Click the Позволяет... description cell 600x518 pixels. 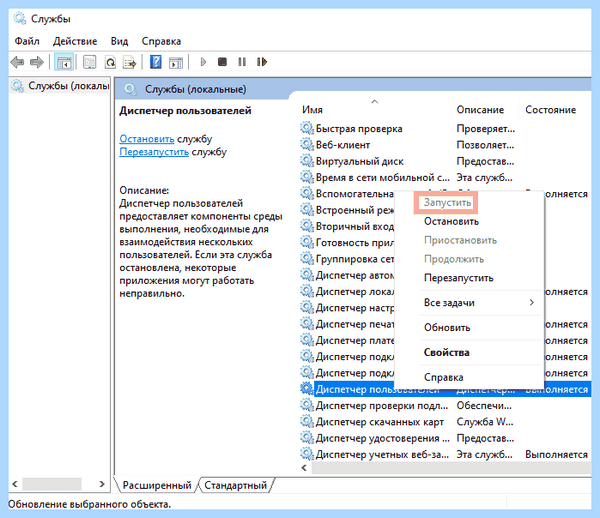point(485,145)
